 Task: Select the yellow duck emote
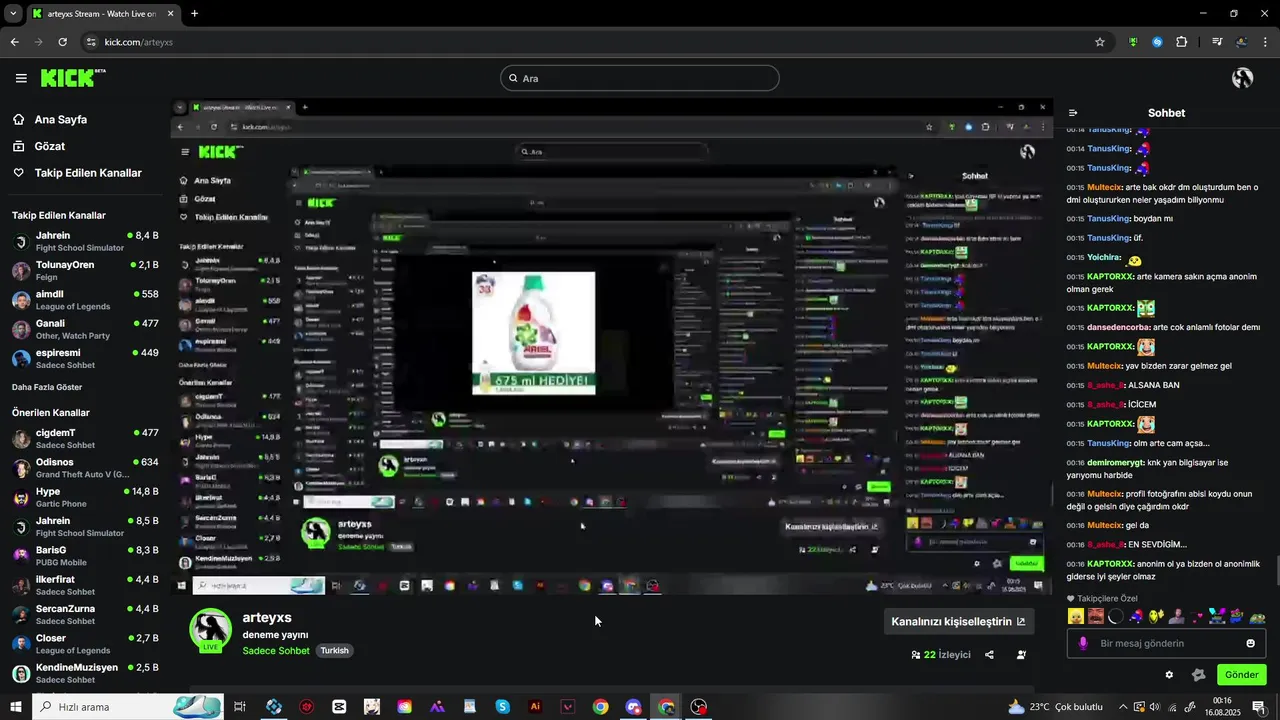coord(1075,617)
